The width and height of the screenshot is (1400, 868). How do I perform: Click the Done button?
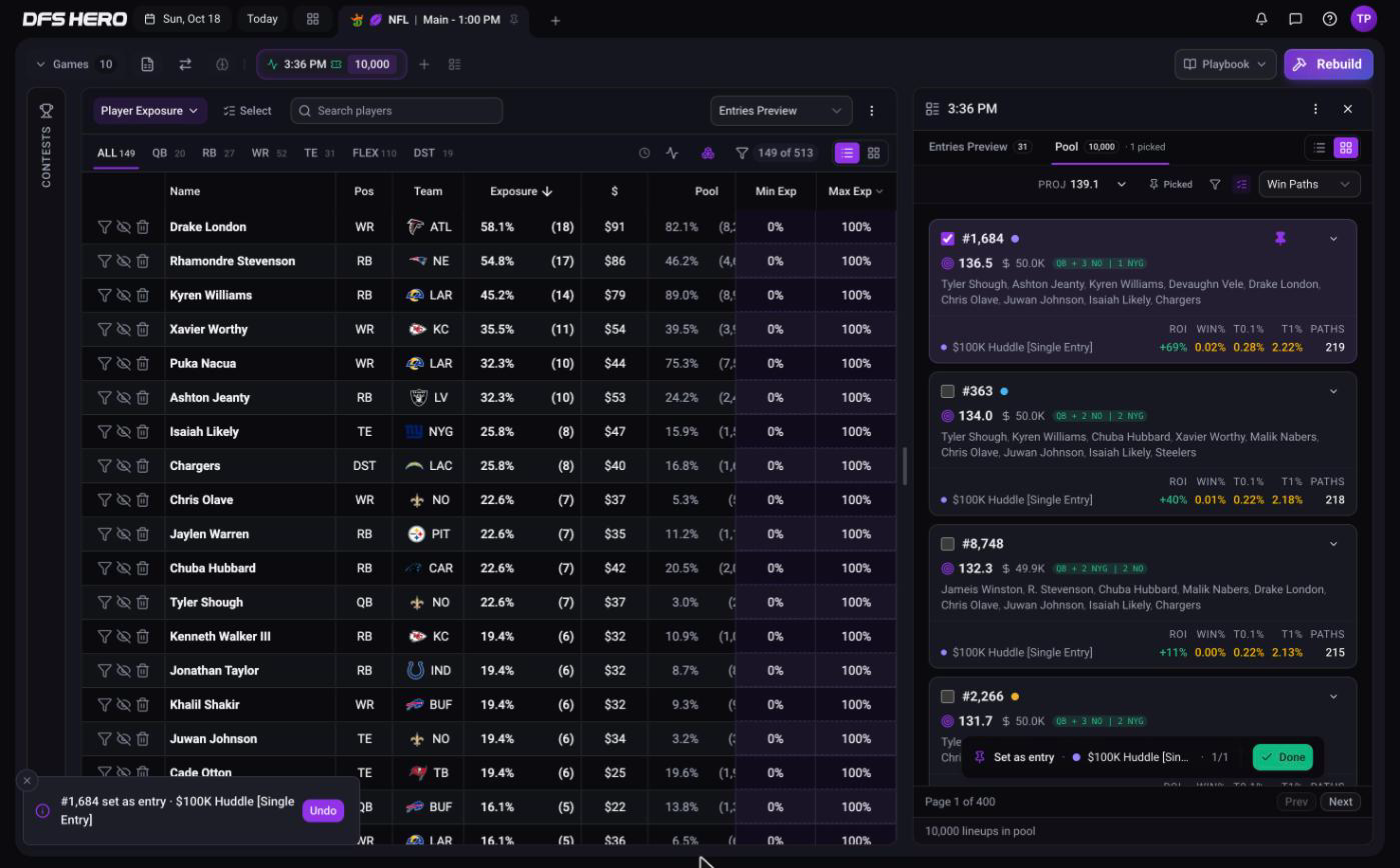coord(1282,757)
